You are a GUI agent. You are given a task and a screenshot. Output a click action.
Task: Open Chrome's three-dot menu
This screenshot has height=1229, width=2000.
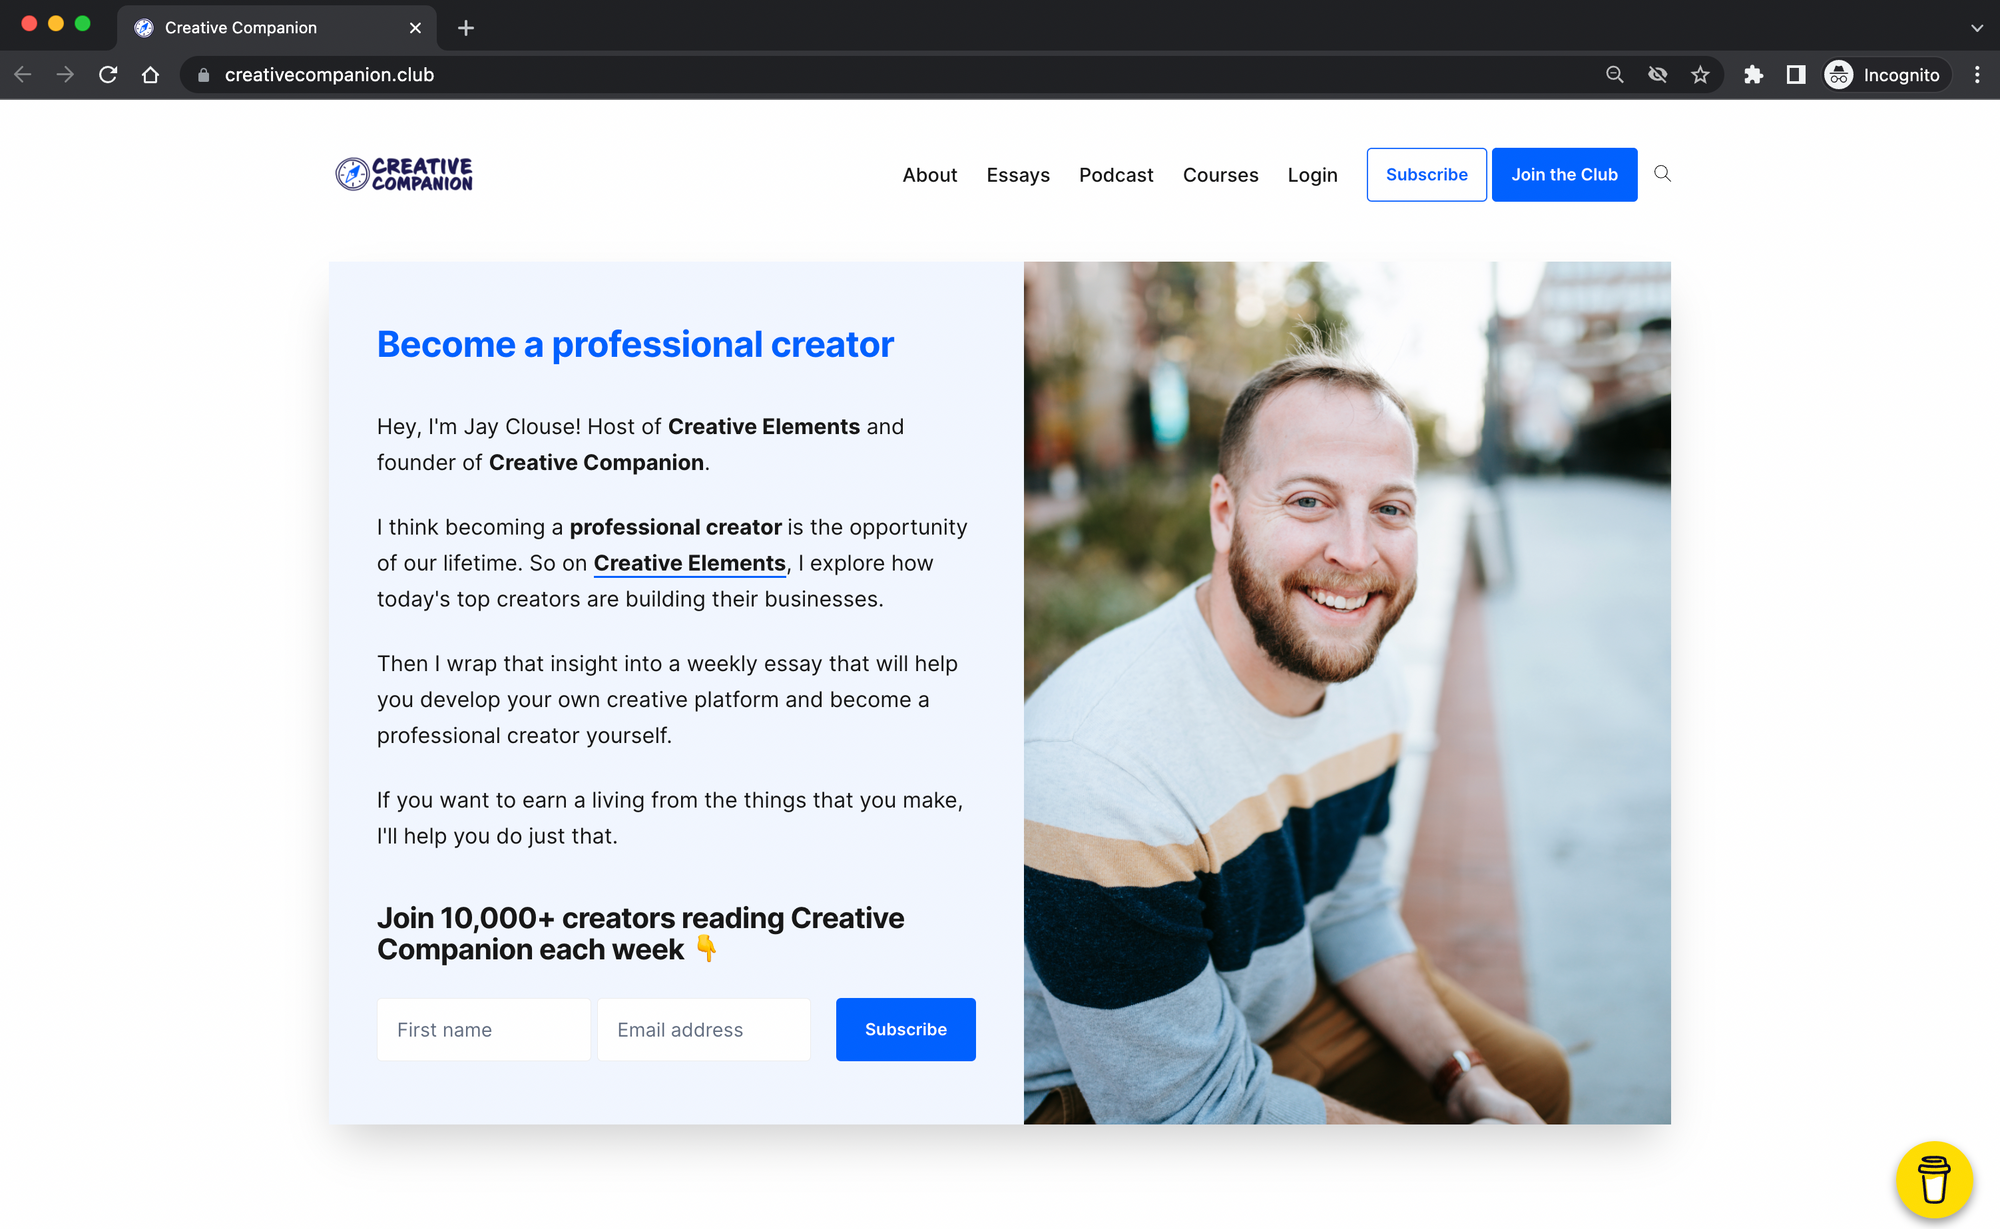point(1977,75)
